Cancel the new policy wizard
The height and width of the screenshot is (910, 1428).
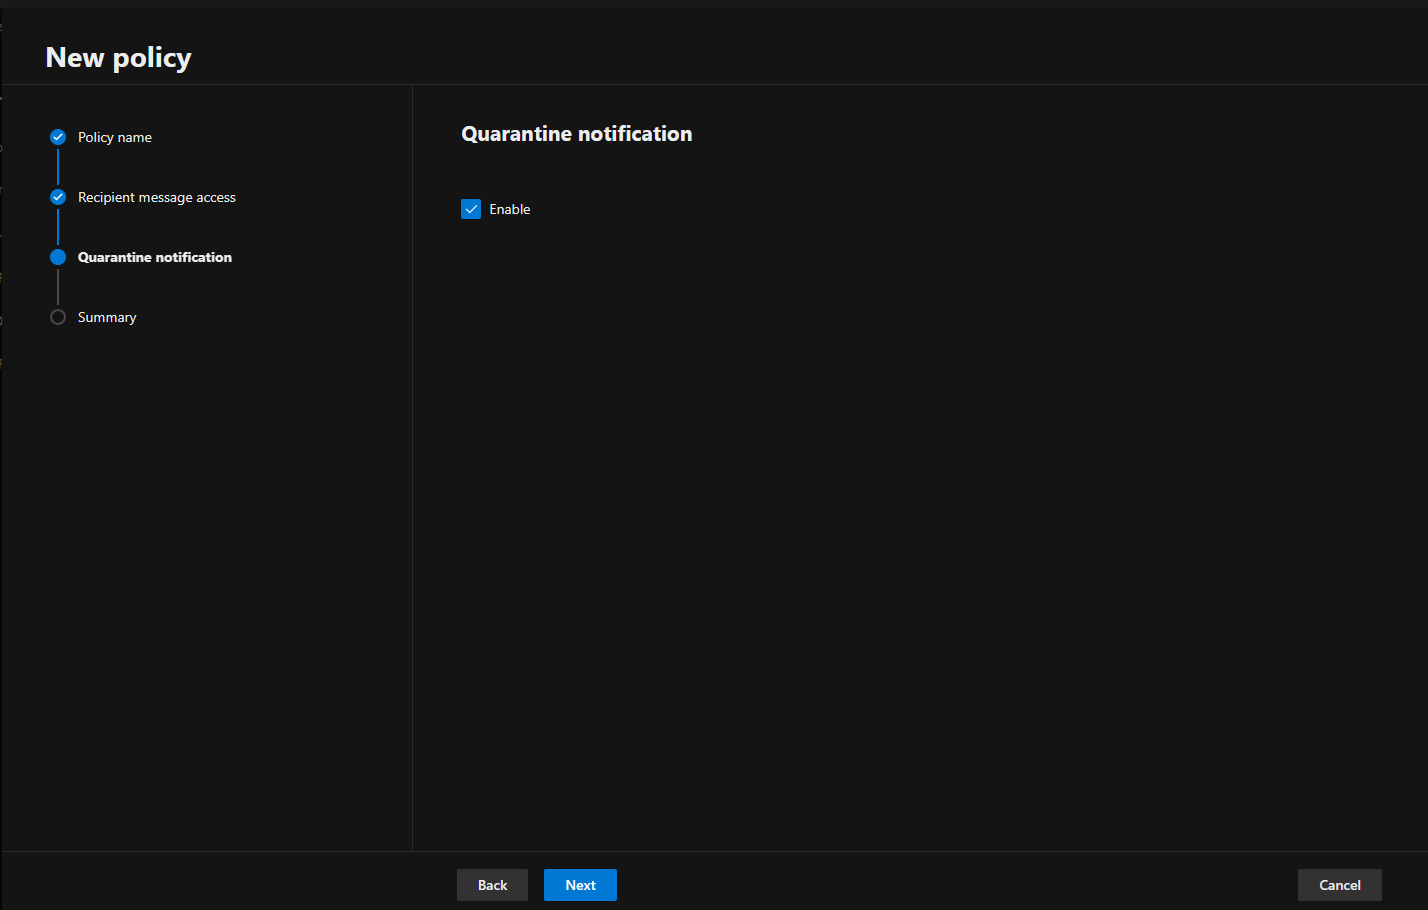pos(1339,885)
